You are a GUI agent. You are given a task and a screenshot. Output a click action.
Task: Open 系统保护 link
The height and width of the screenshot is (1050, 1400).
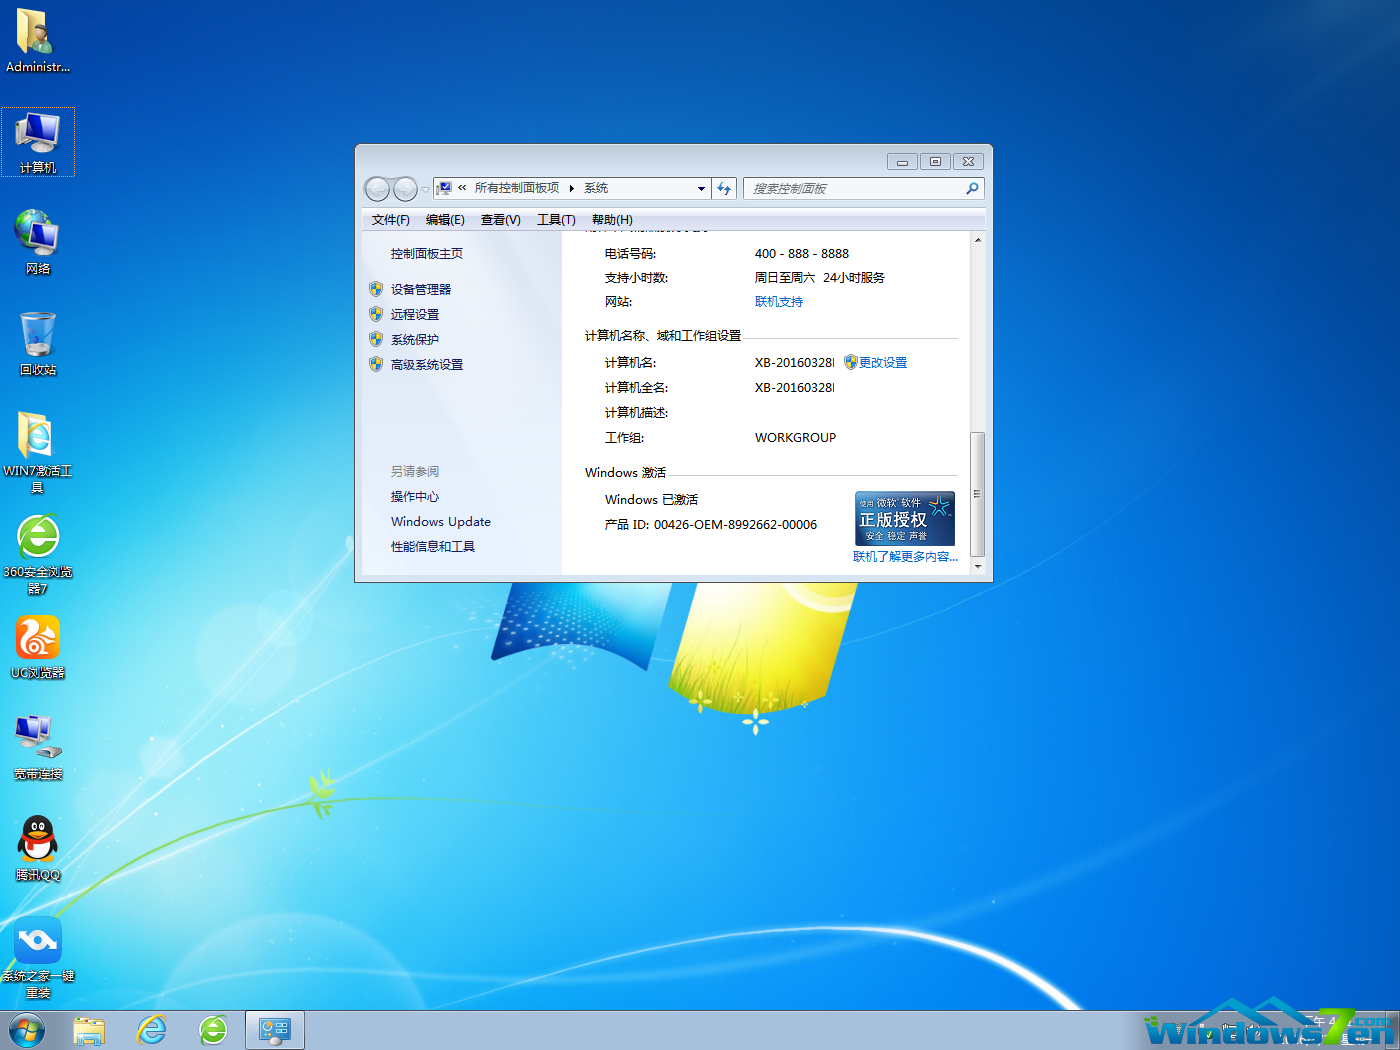pos(415,339)
